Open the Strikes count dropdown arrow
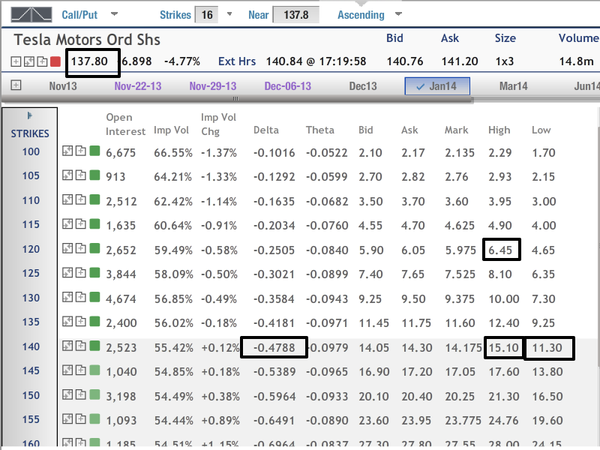 point(230,14)
